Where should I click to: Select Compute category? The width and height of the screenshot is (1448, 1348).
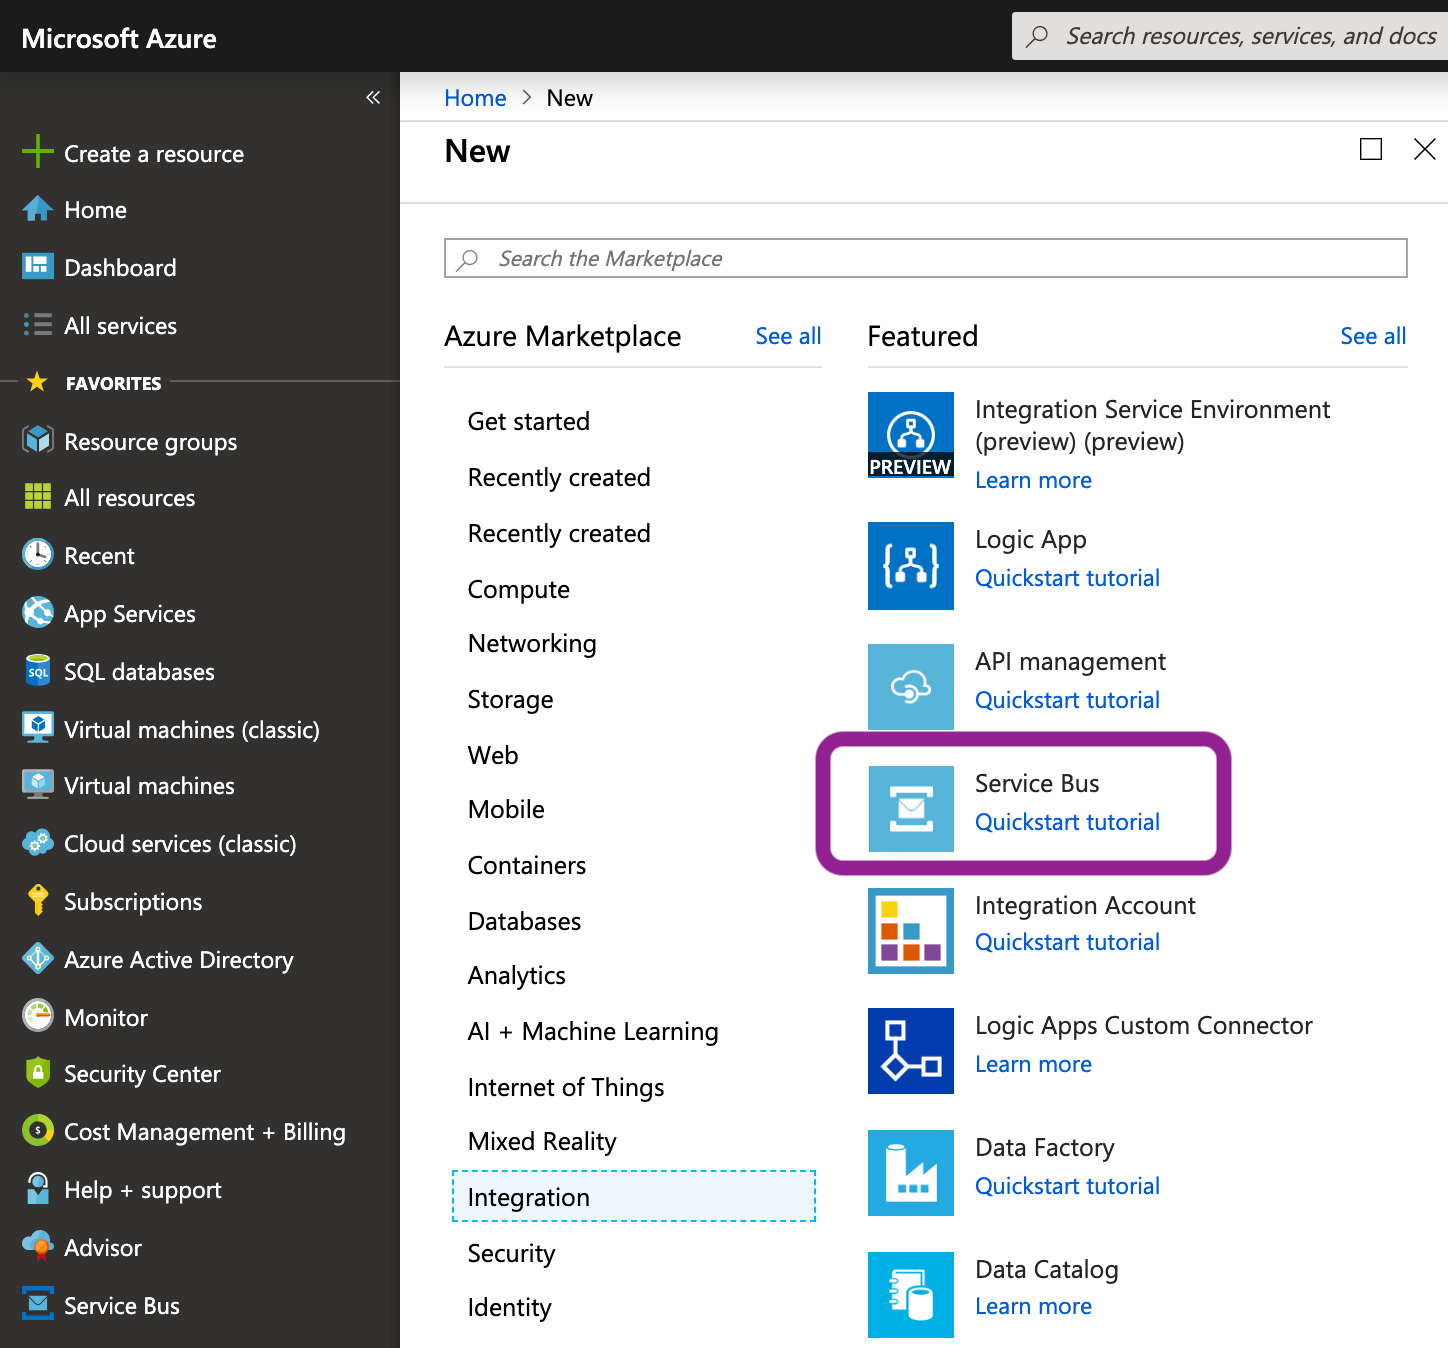(519, 589)
